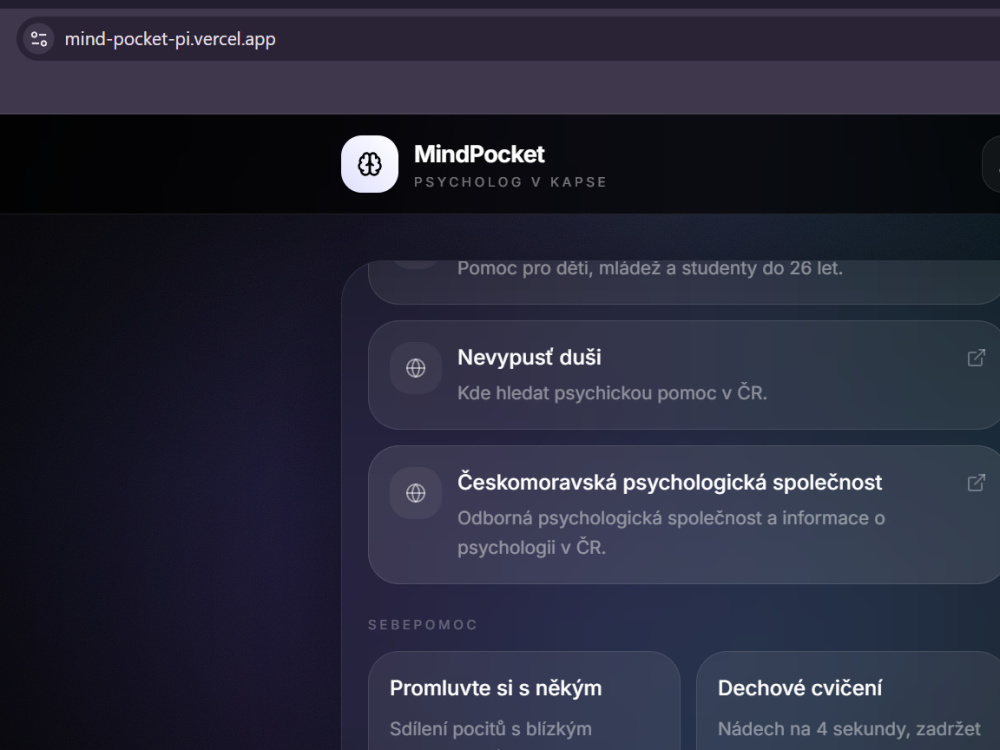
Task: Click external link icon on Českomoravská psychologická společnost
Action: (976, 483)
